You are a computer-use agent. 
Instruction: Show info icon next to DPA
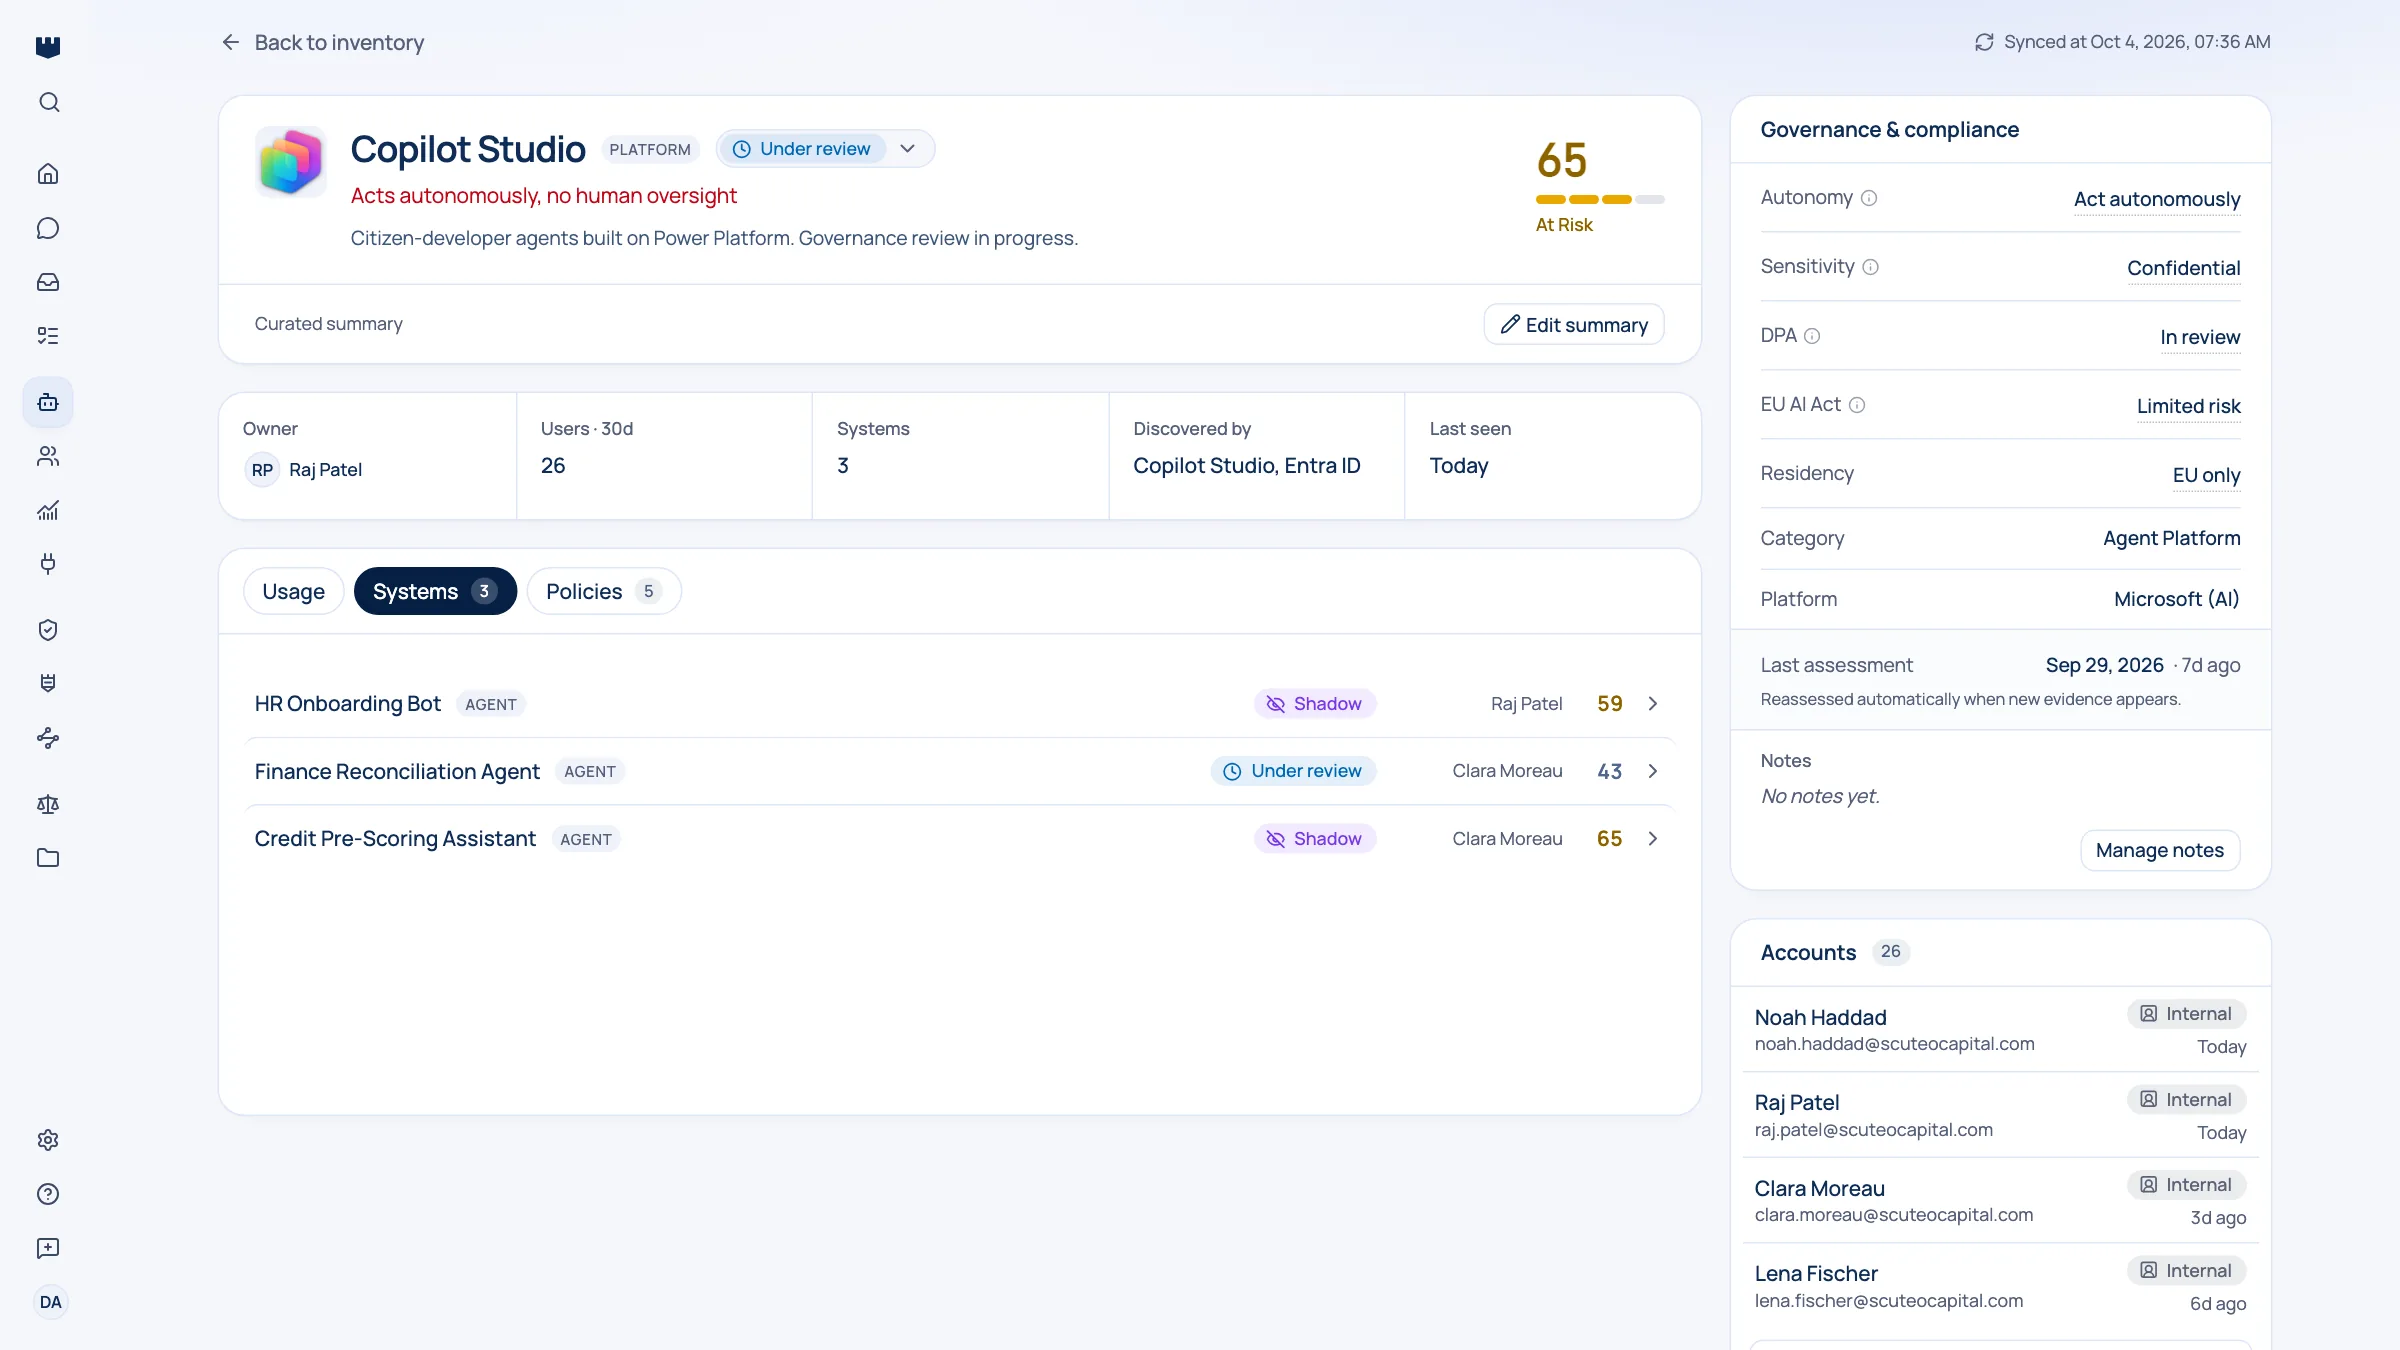1812,336
